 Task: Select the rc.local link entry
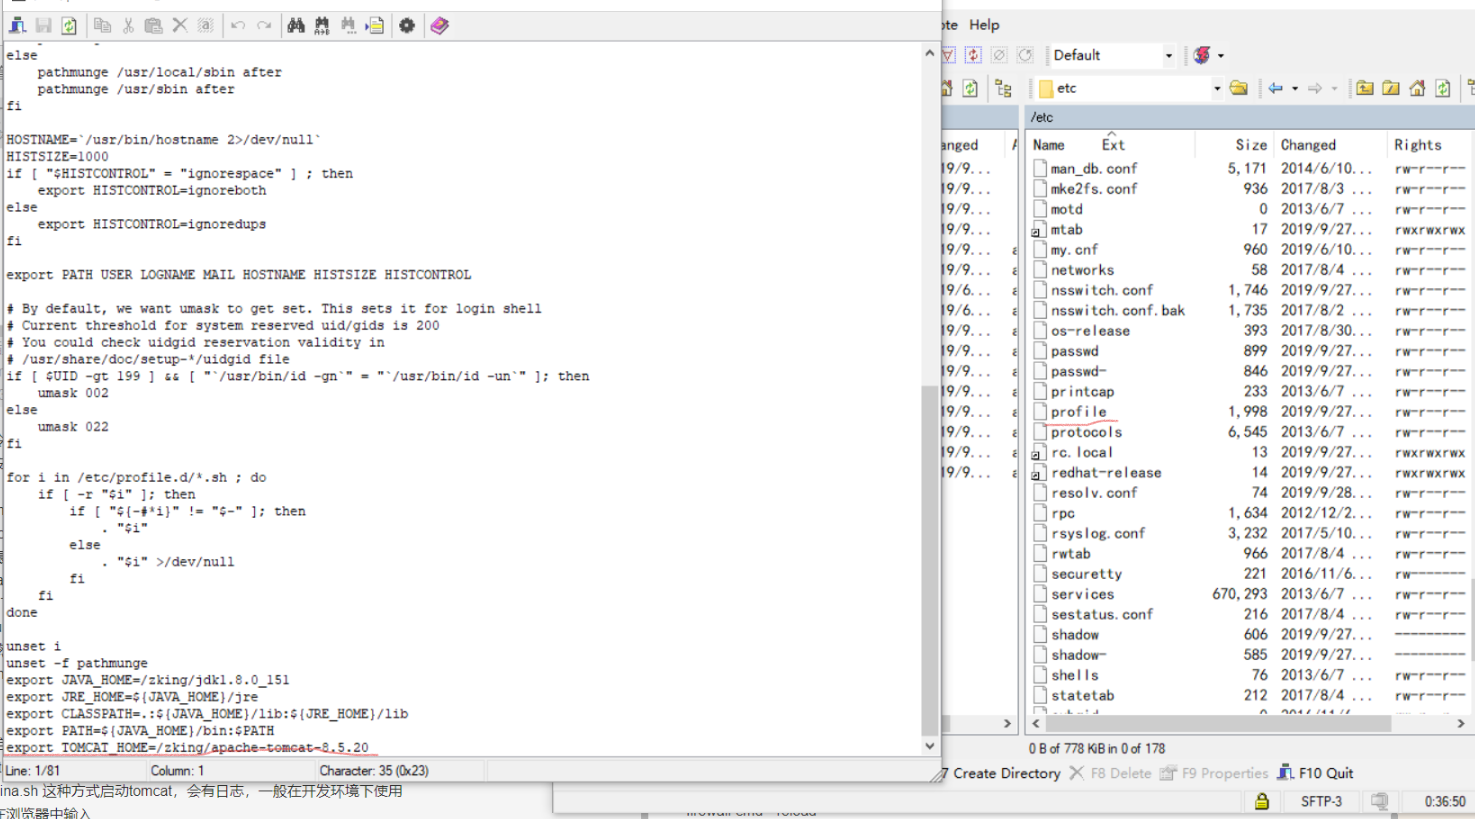pos(1081,452)
